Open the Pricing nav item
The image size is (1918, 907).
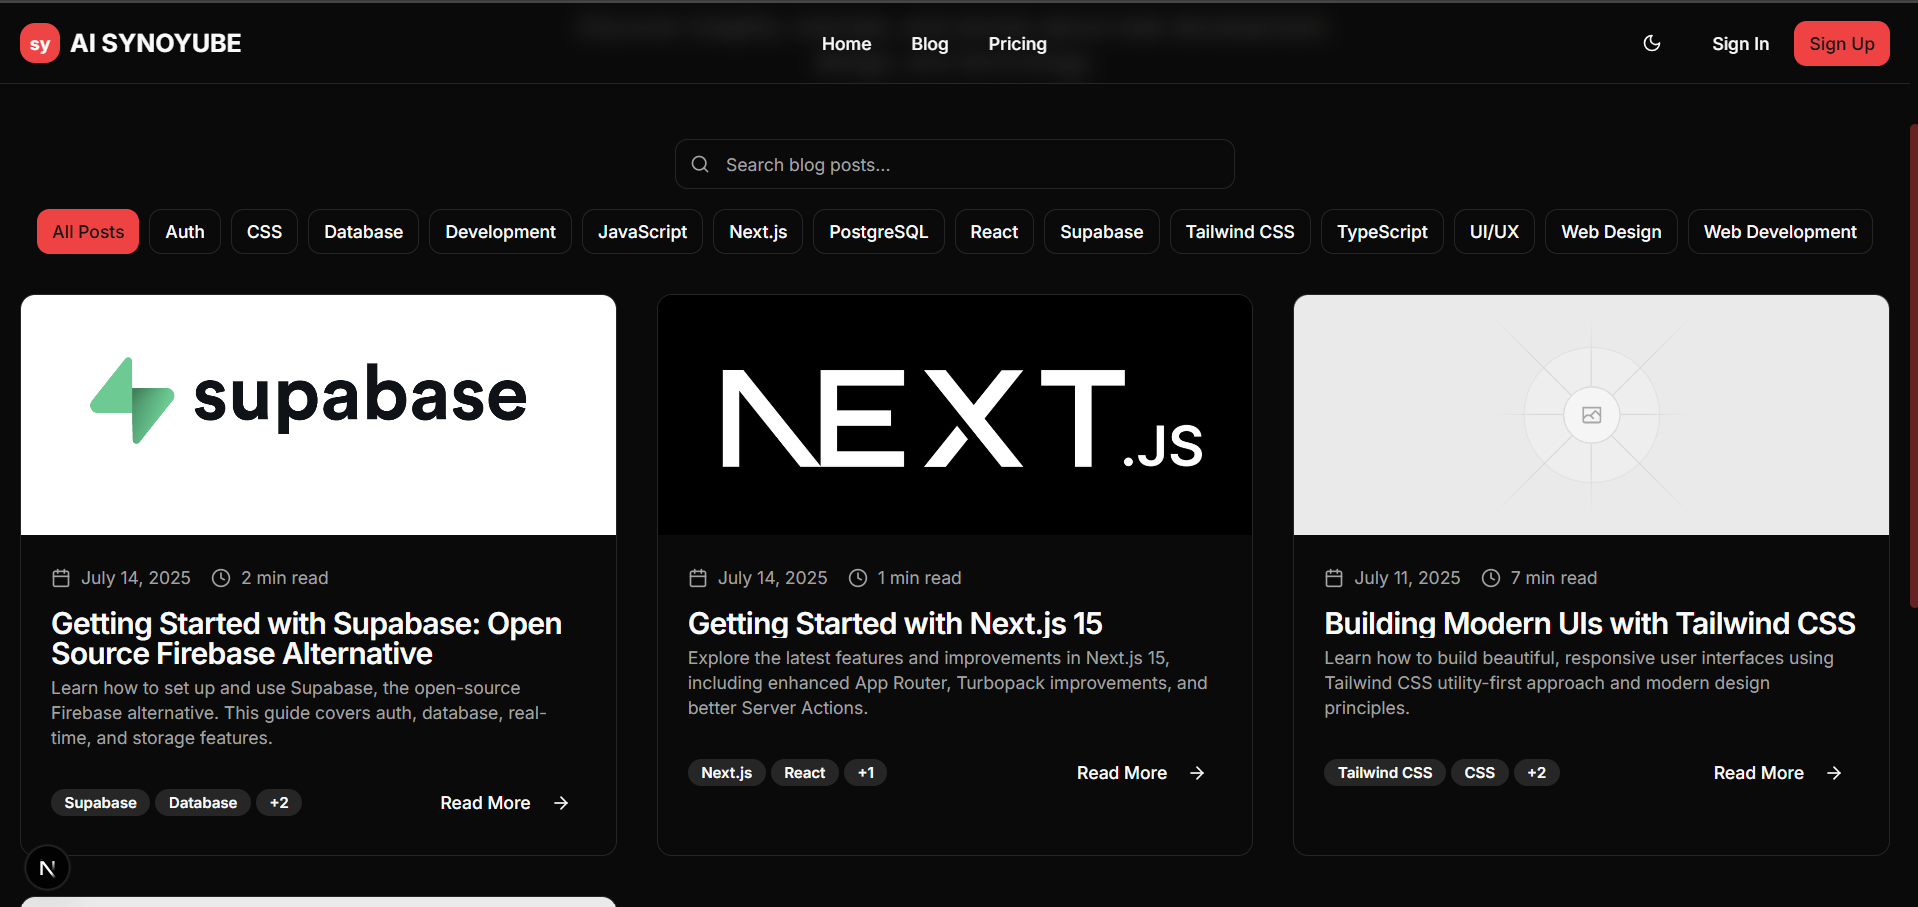point(1017,44)
